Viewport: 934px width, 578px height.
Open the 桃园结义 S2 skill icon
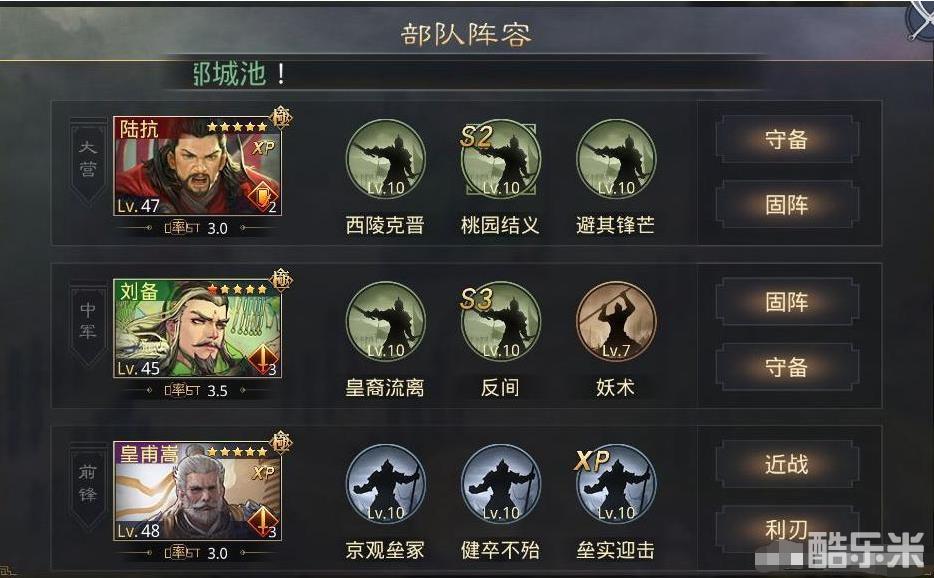click(500, 159)
